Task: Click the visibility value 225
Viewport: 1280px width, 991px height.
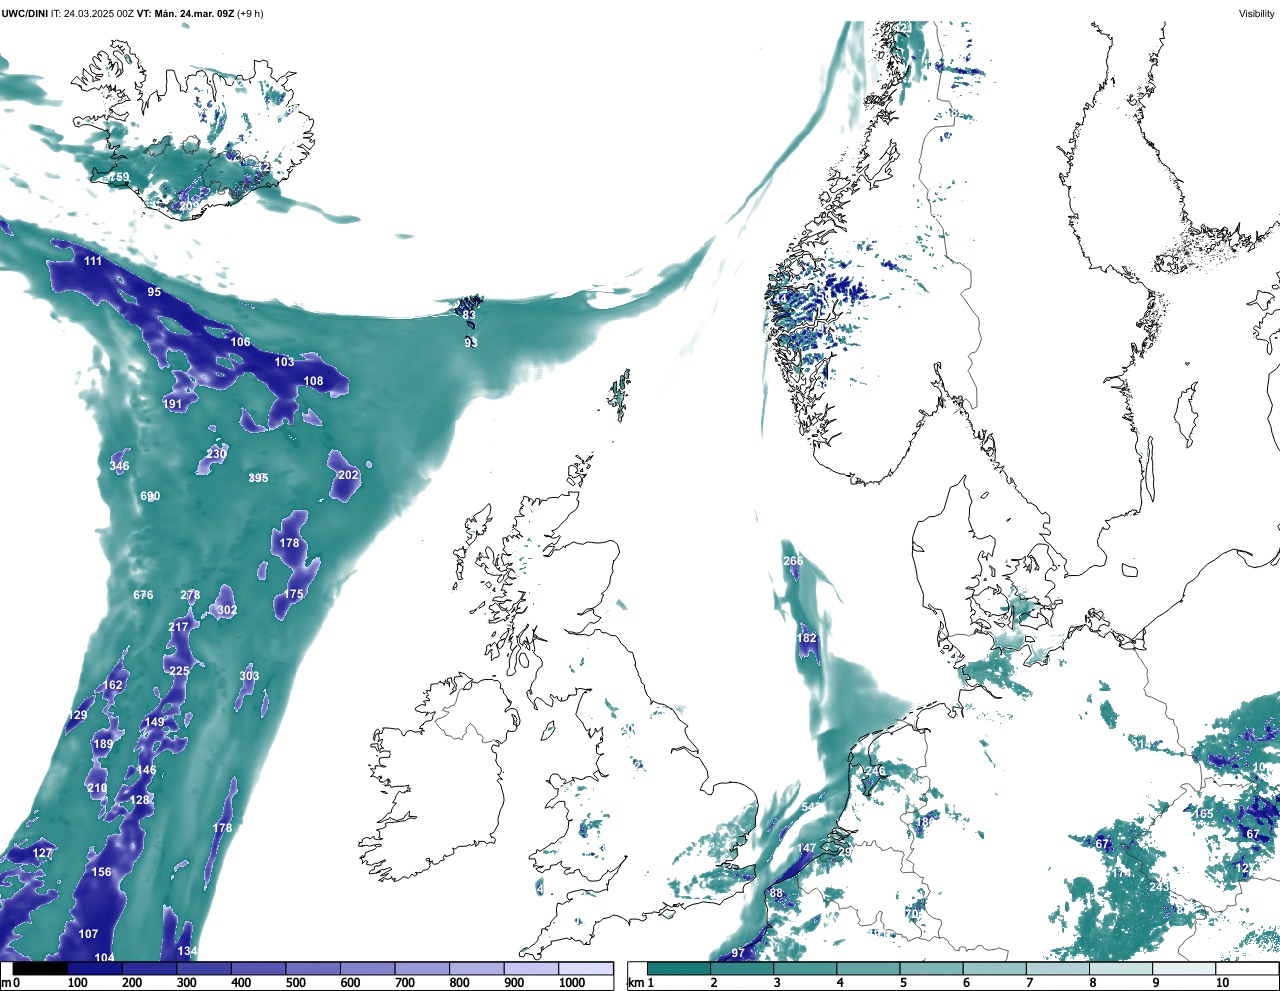Action: tap(179, 671)
